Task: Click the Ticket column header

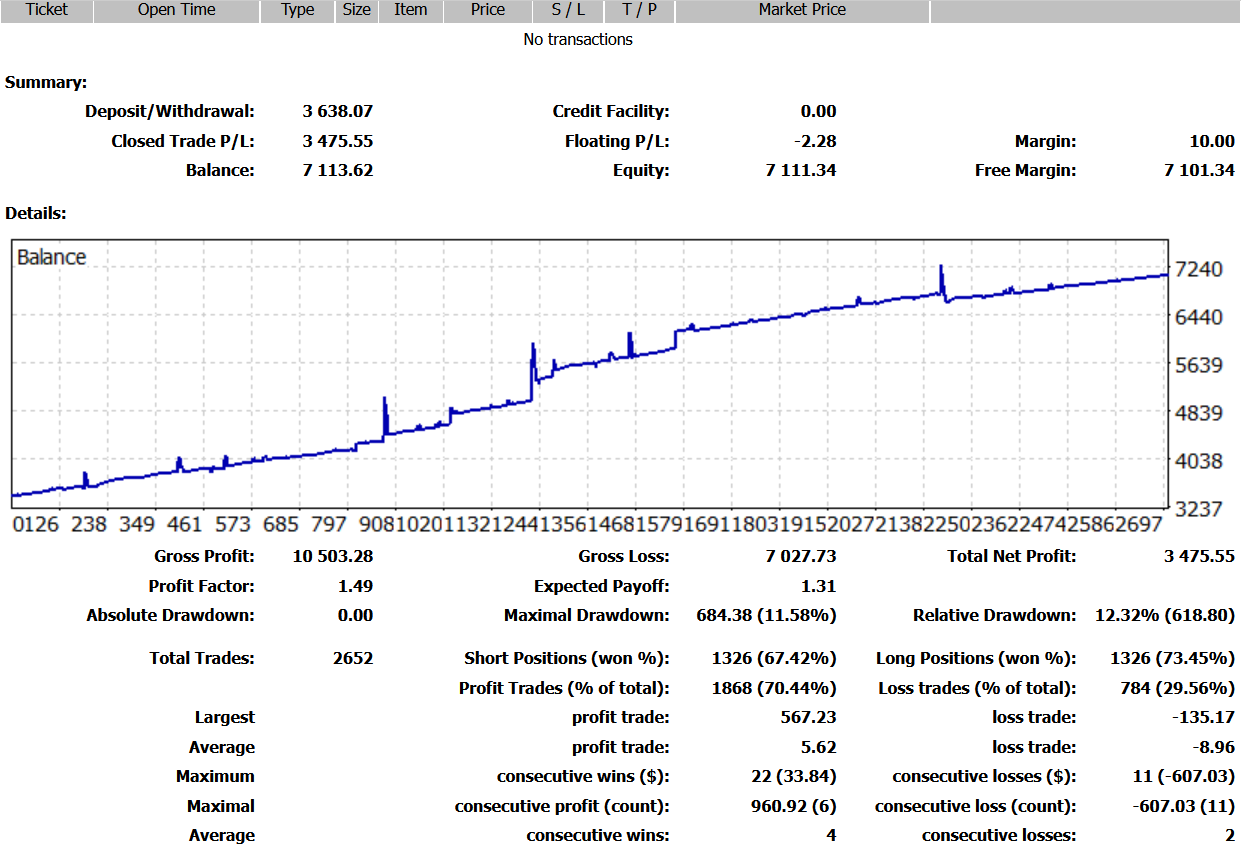Action: [47, 11]
